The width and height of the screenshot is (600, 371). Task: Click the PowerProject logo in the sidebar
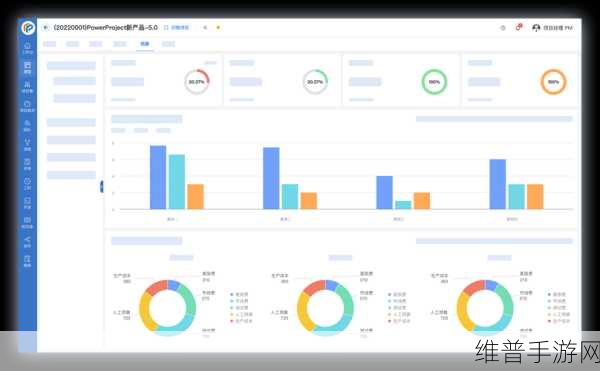(28, 28)
